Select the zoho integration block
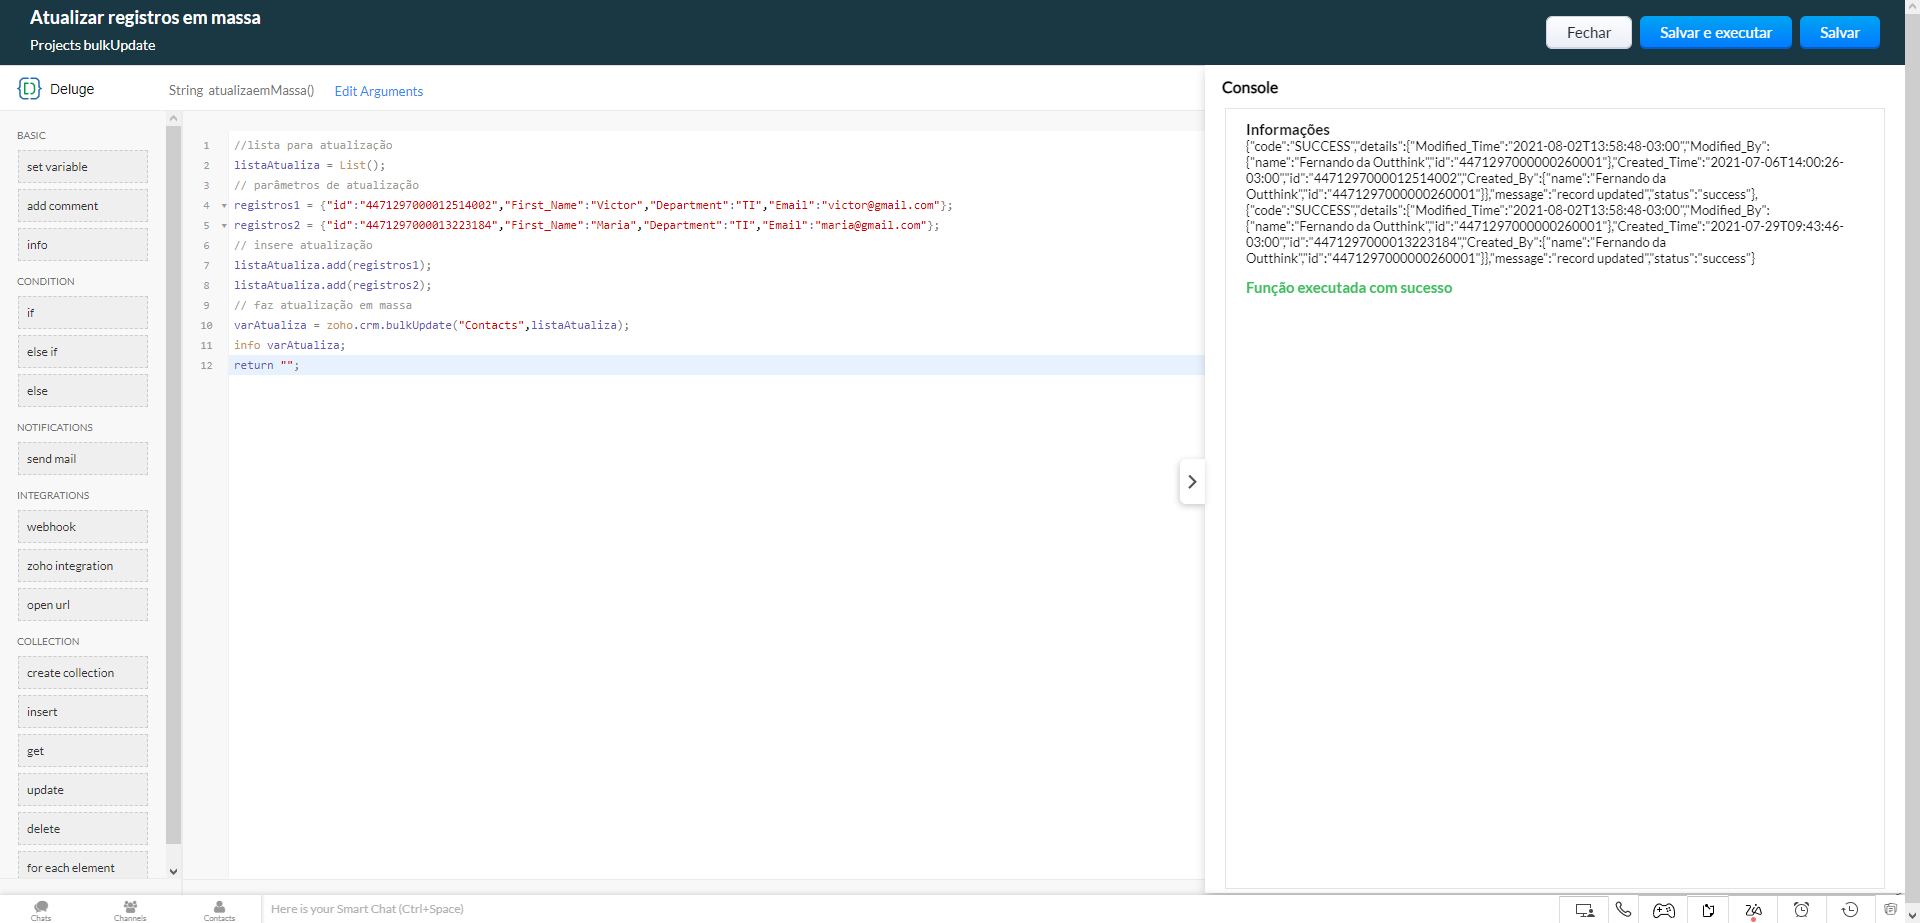This screenshot has height=923, width=1920. [82, 566]
